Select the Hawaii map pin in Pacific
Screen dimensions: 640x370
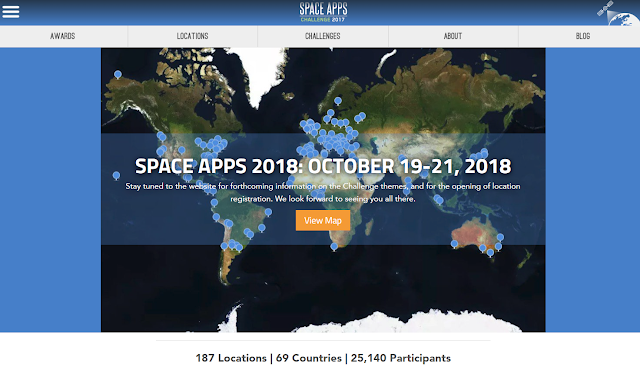pyautogui.click(x=116, y=175)
